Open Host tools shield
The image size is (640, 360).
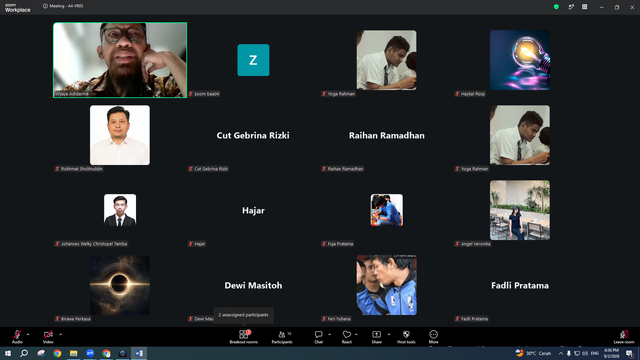click(x=406, y=337)
